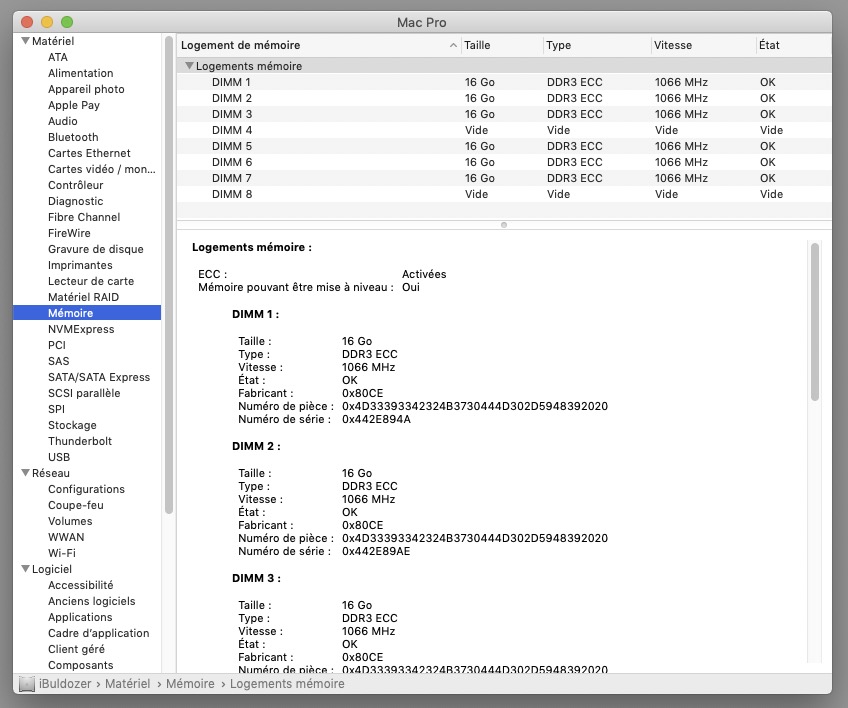
Task: Select the DIMM 3 row
Action: (x=504, y=114)
